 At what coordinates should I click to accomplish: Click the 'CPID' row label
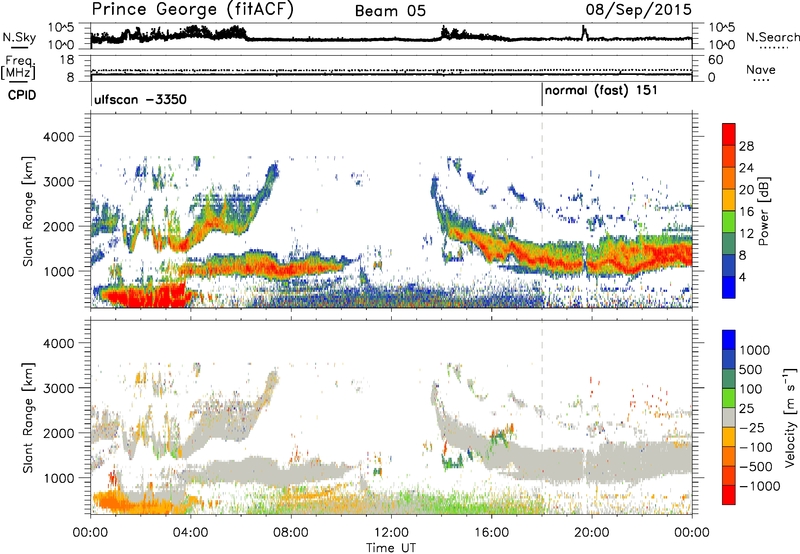(22, 95)
